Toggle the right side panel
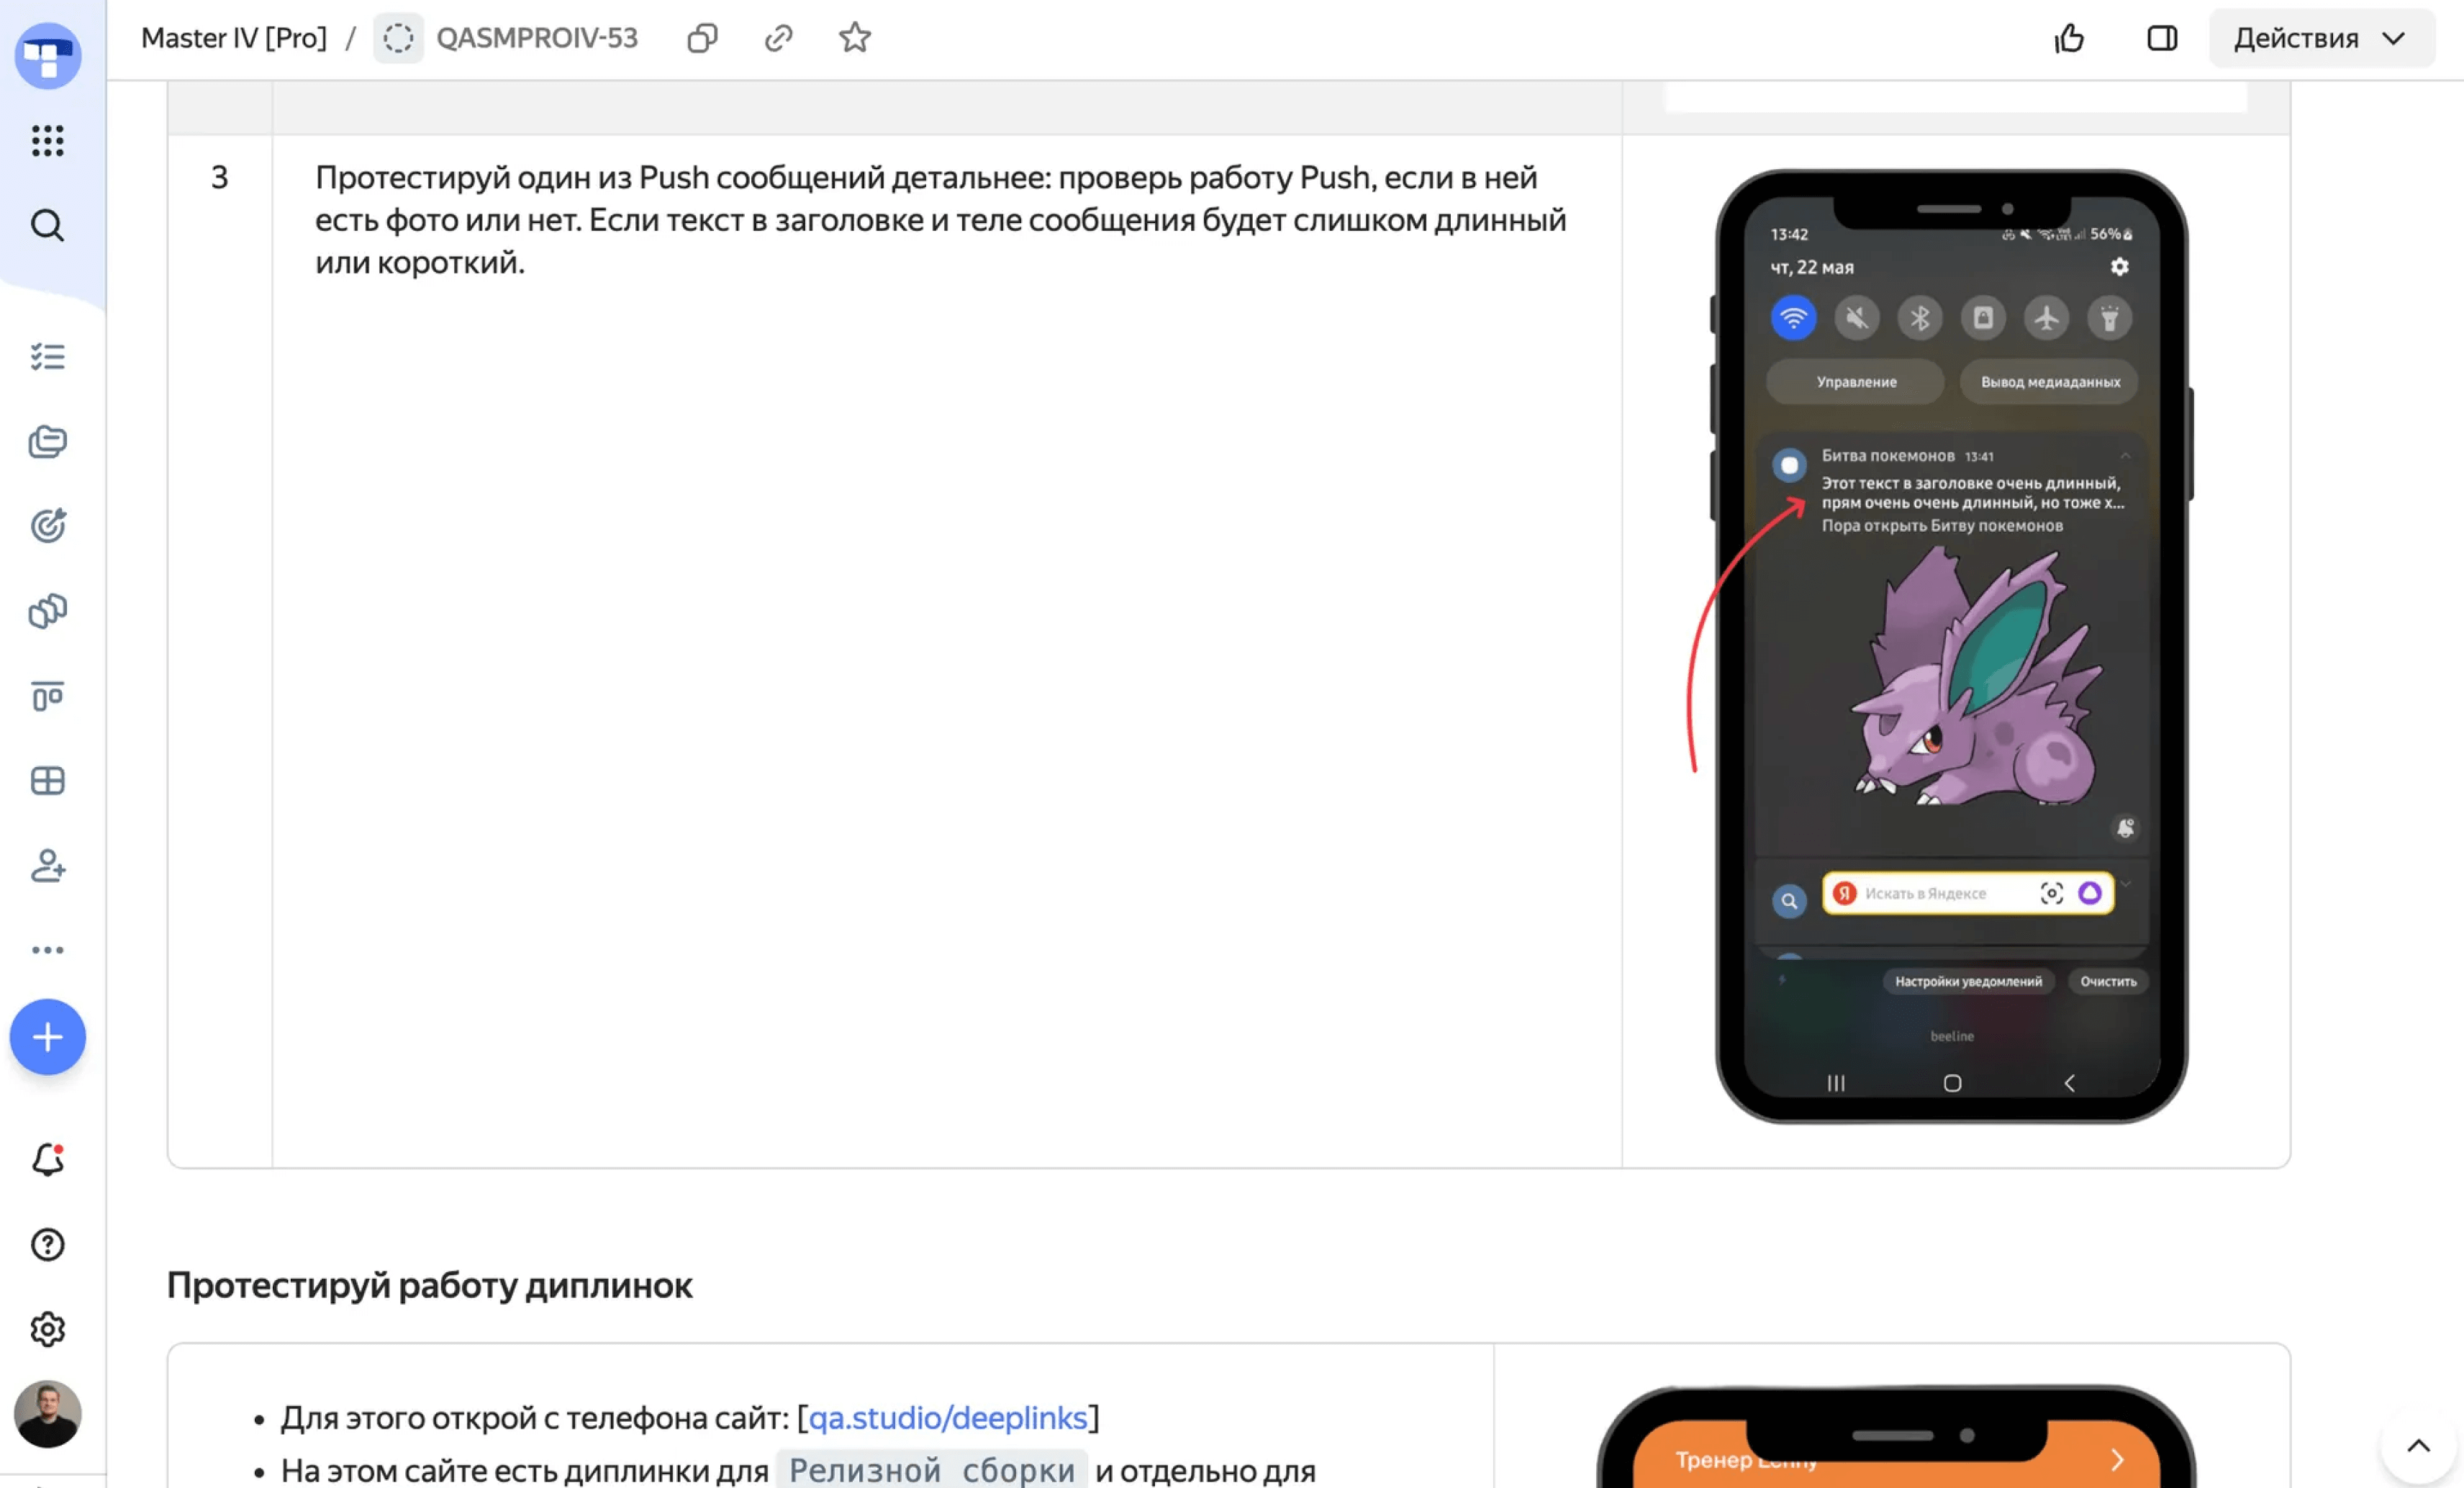This screenshot has width=2464, height=1488. (x=2161, y=38)
